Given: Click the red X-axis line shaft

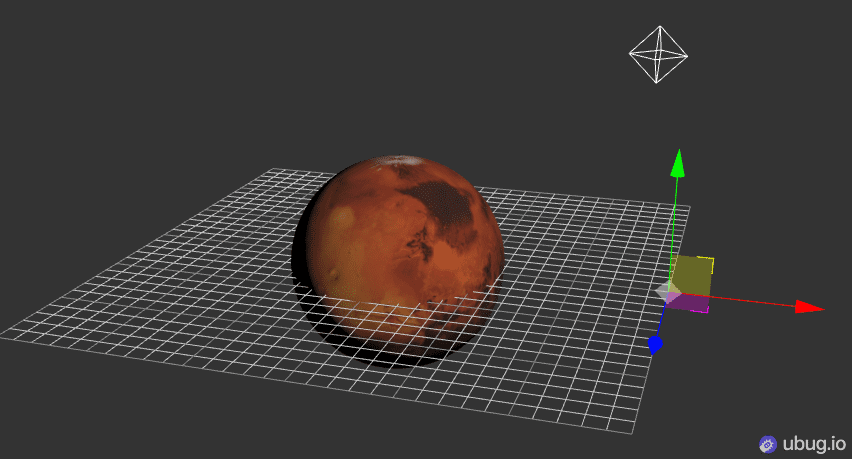Looking at the screenshot, I should 750,302.
